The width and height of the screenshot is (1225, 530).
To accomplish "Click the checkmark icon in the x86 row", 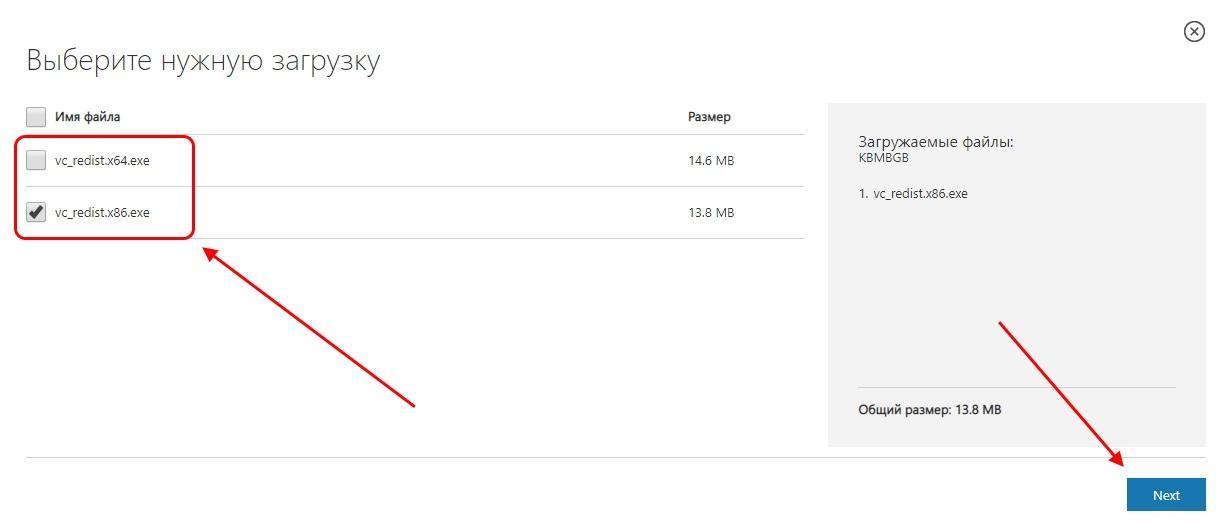I will (36, 212).
